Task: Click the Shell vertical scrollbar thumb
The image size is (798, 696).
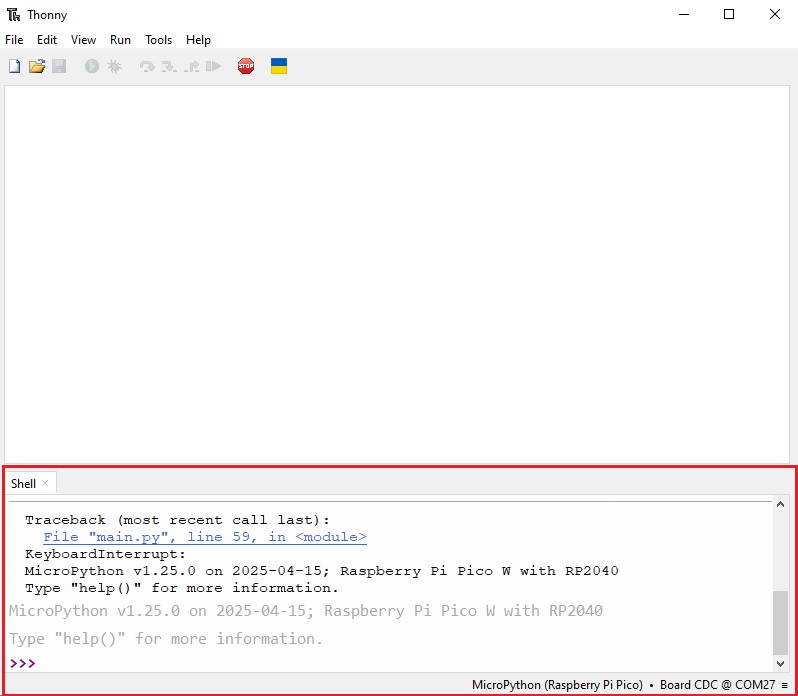Action: tap(780, 623)
